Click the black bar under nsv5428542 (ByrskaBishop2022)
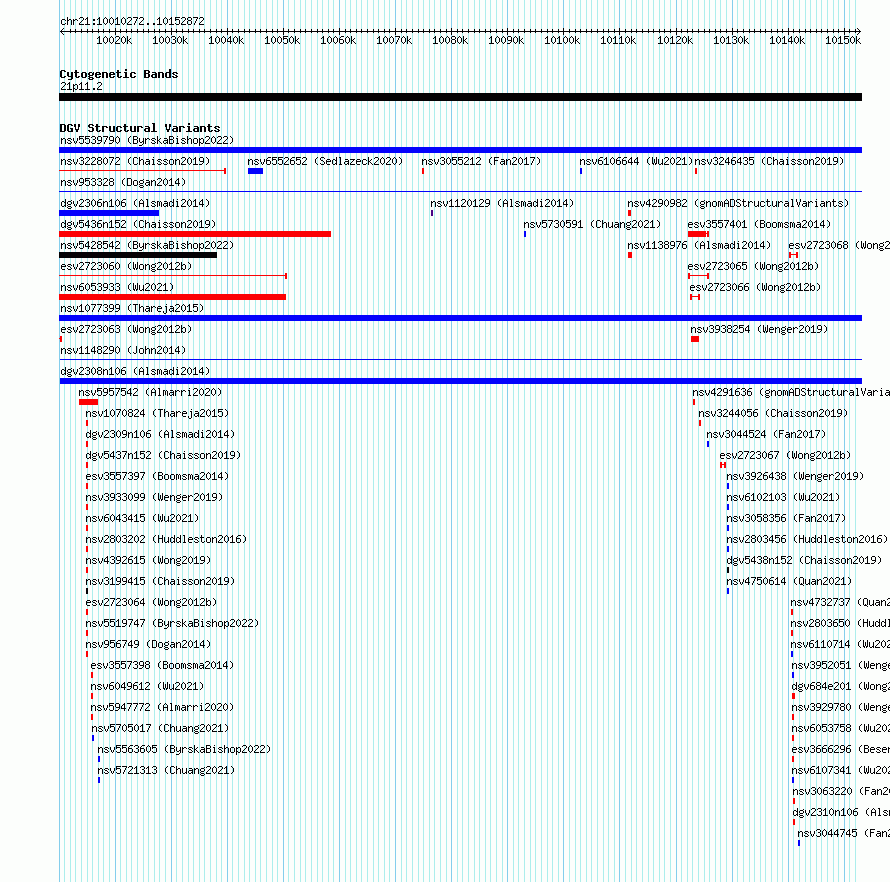Viewport: 890px width, 882px height. click(x=138, y=255)
